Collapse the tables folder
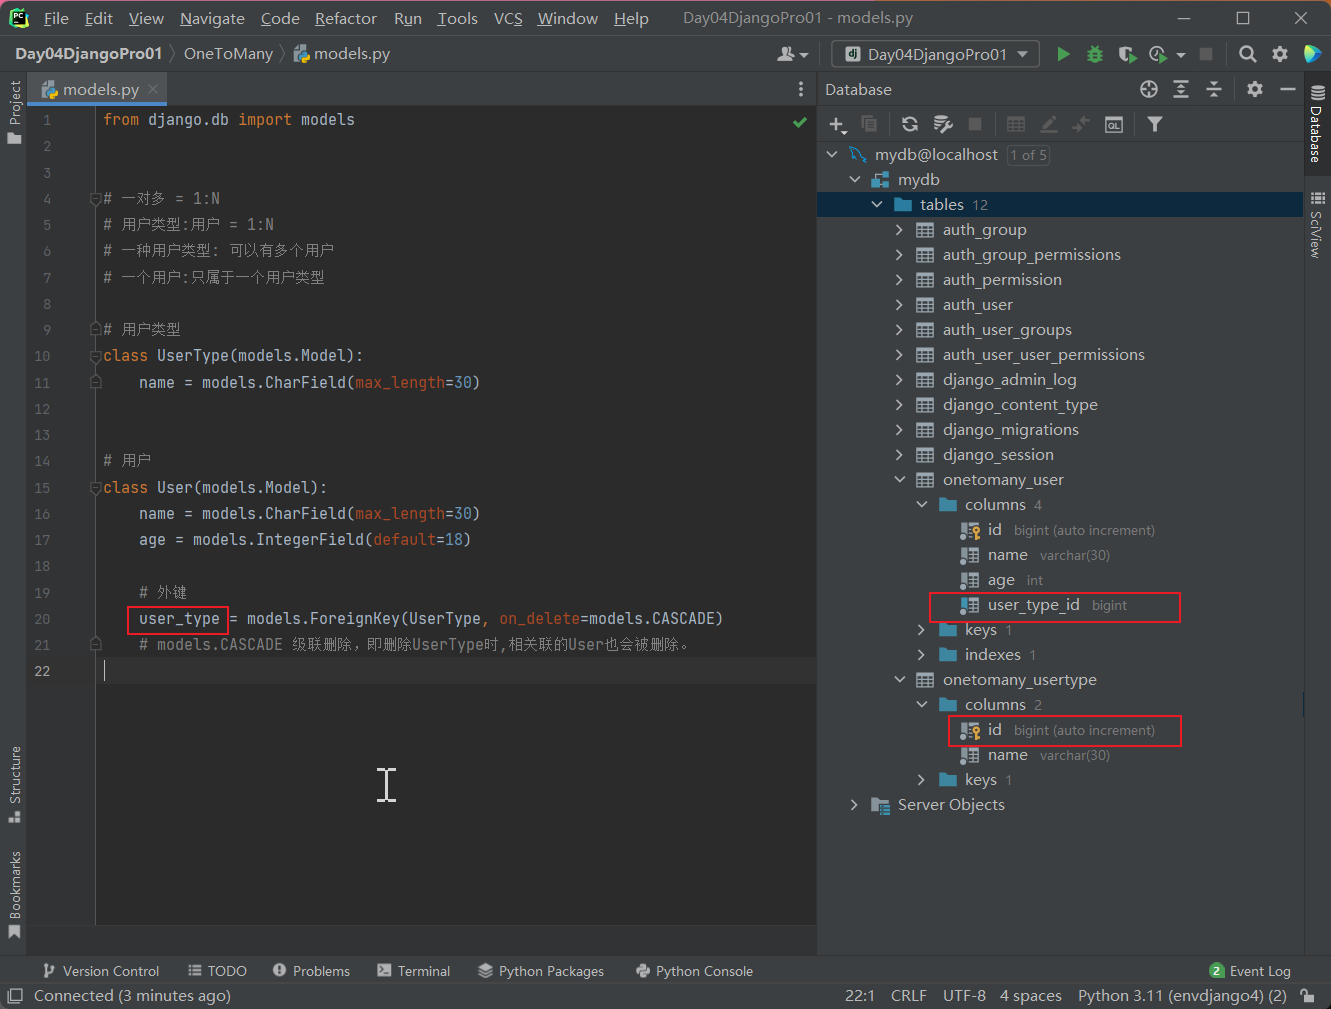 click(x=877, y=204)
